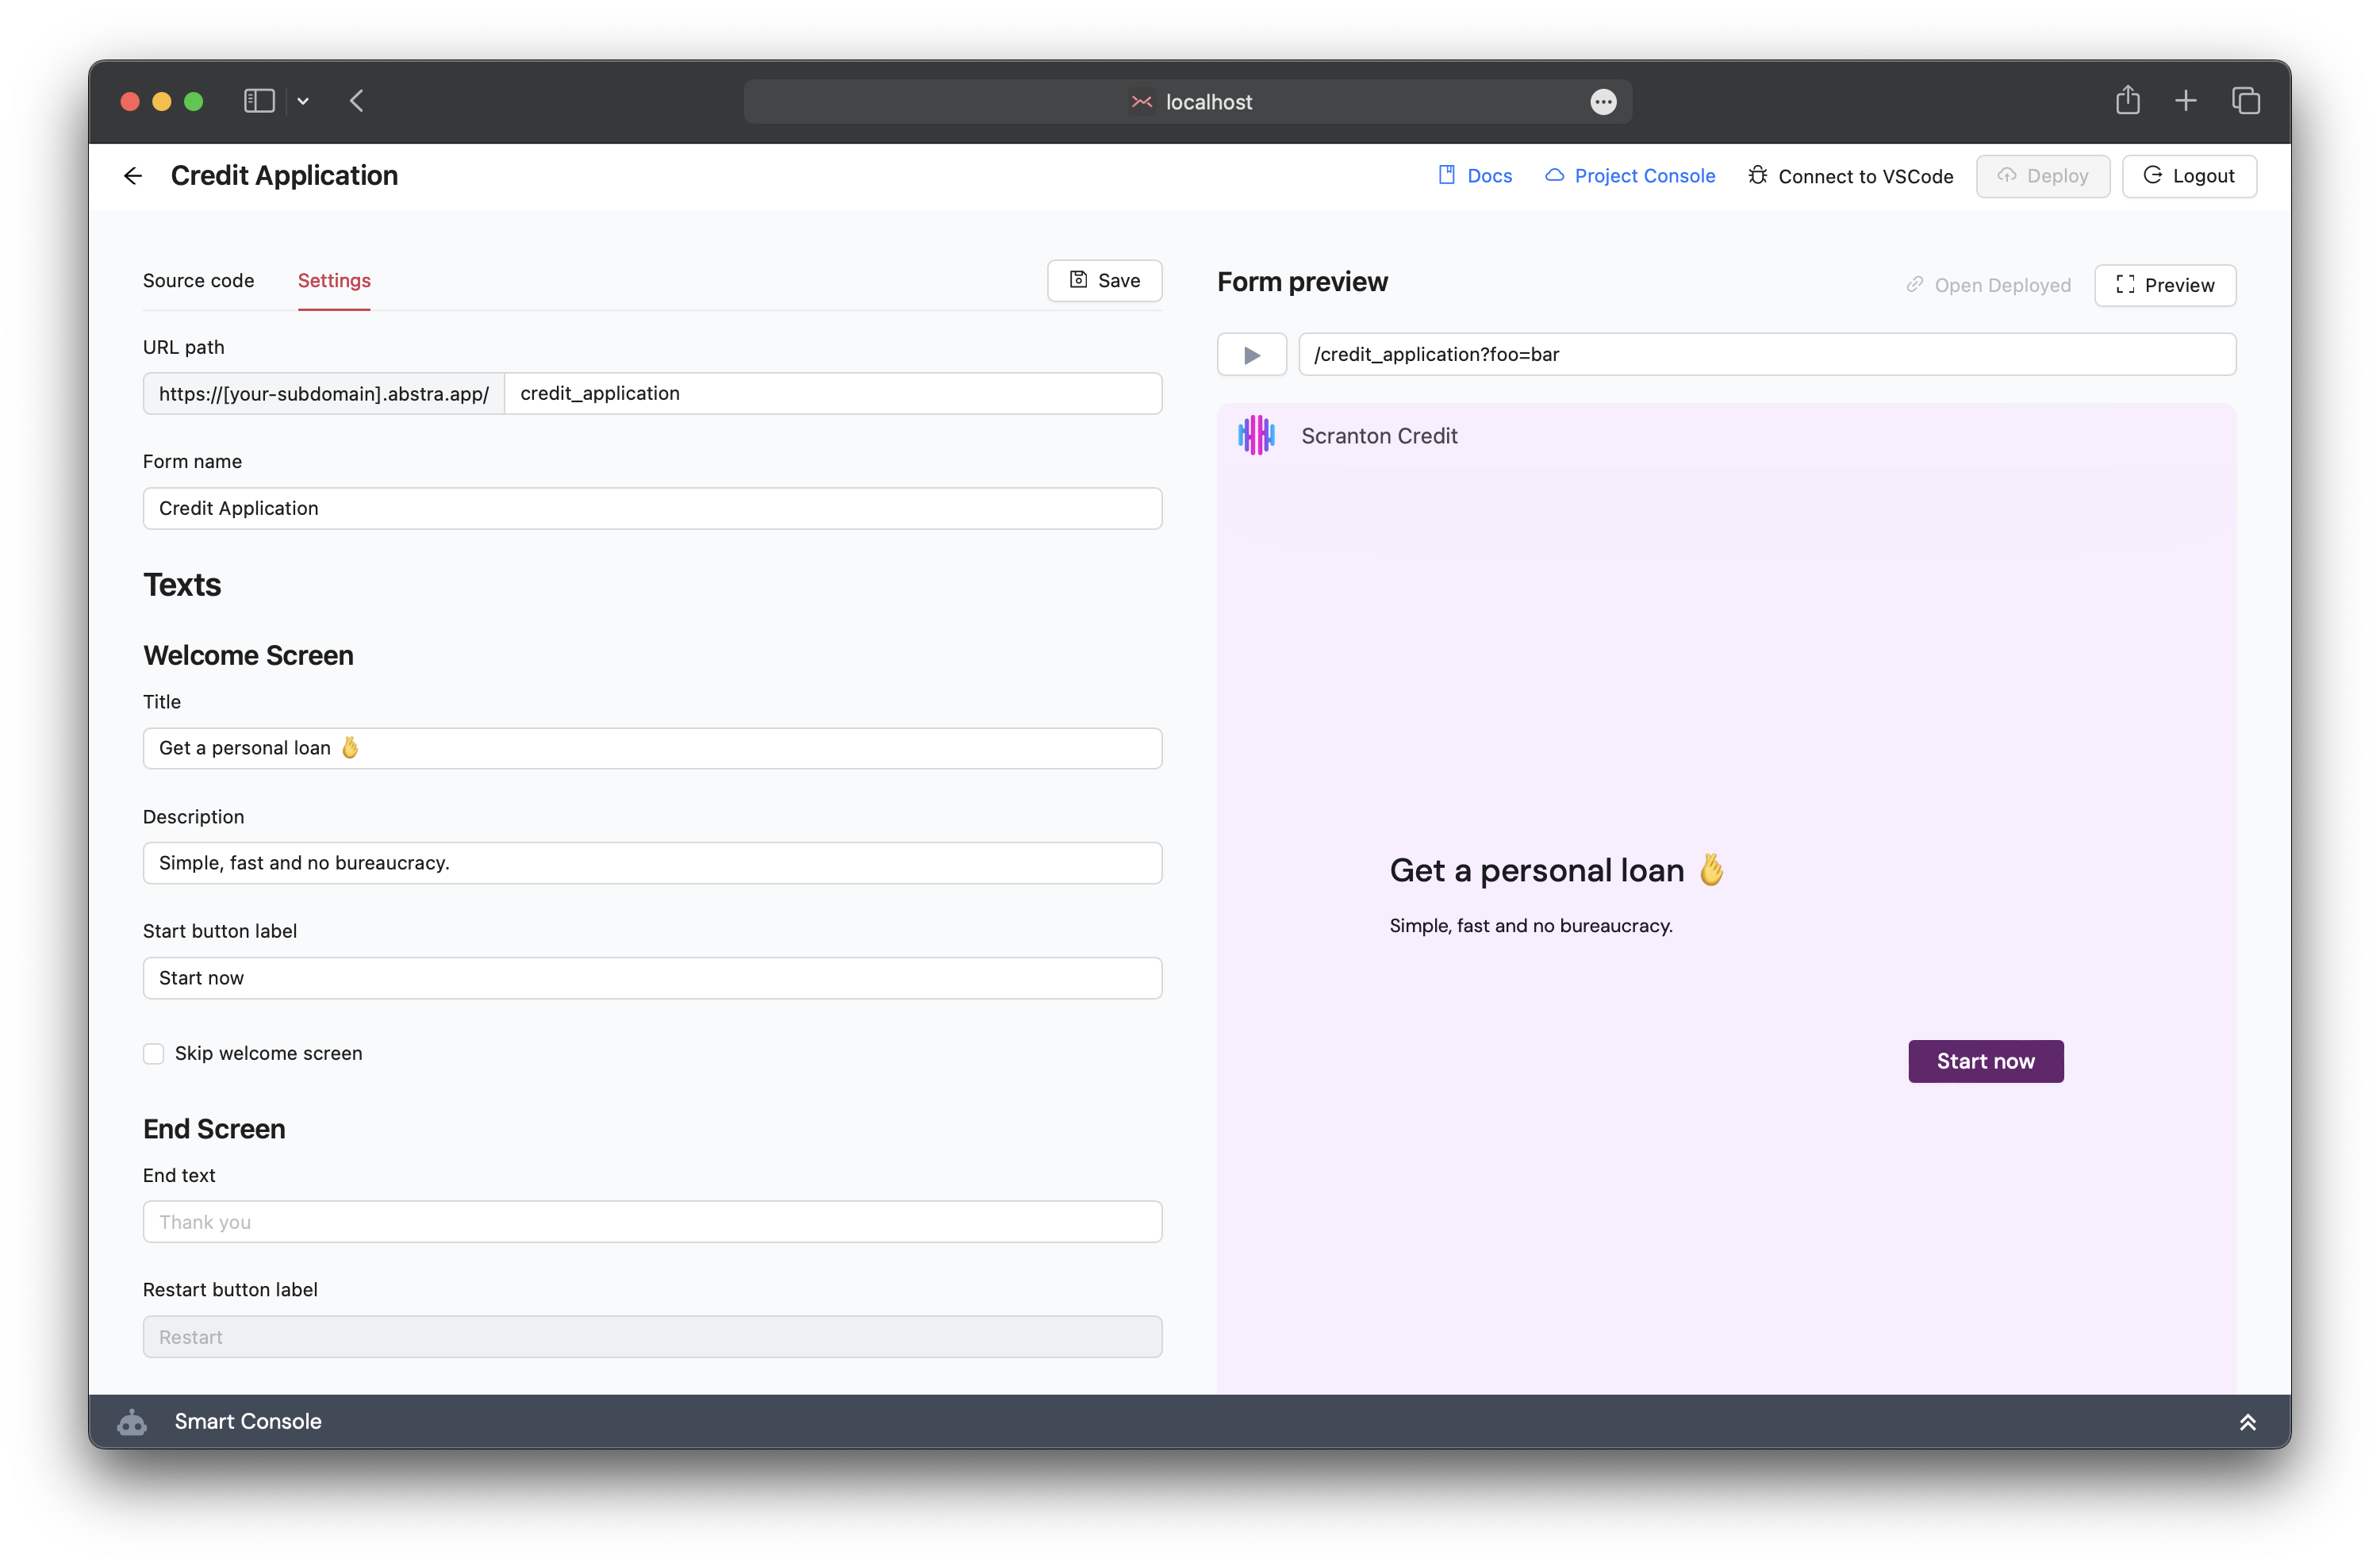Click the localhost address bar

1188,101
